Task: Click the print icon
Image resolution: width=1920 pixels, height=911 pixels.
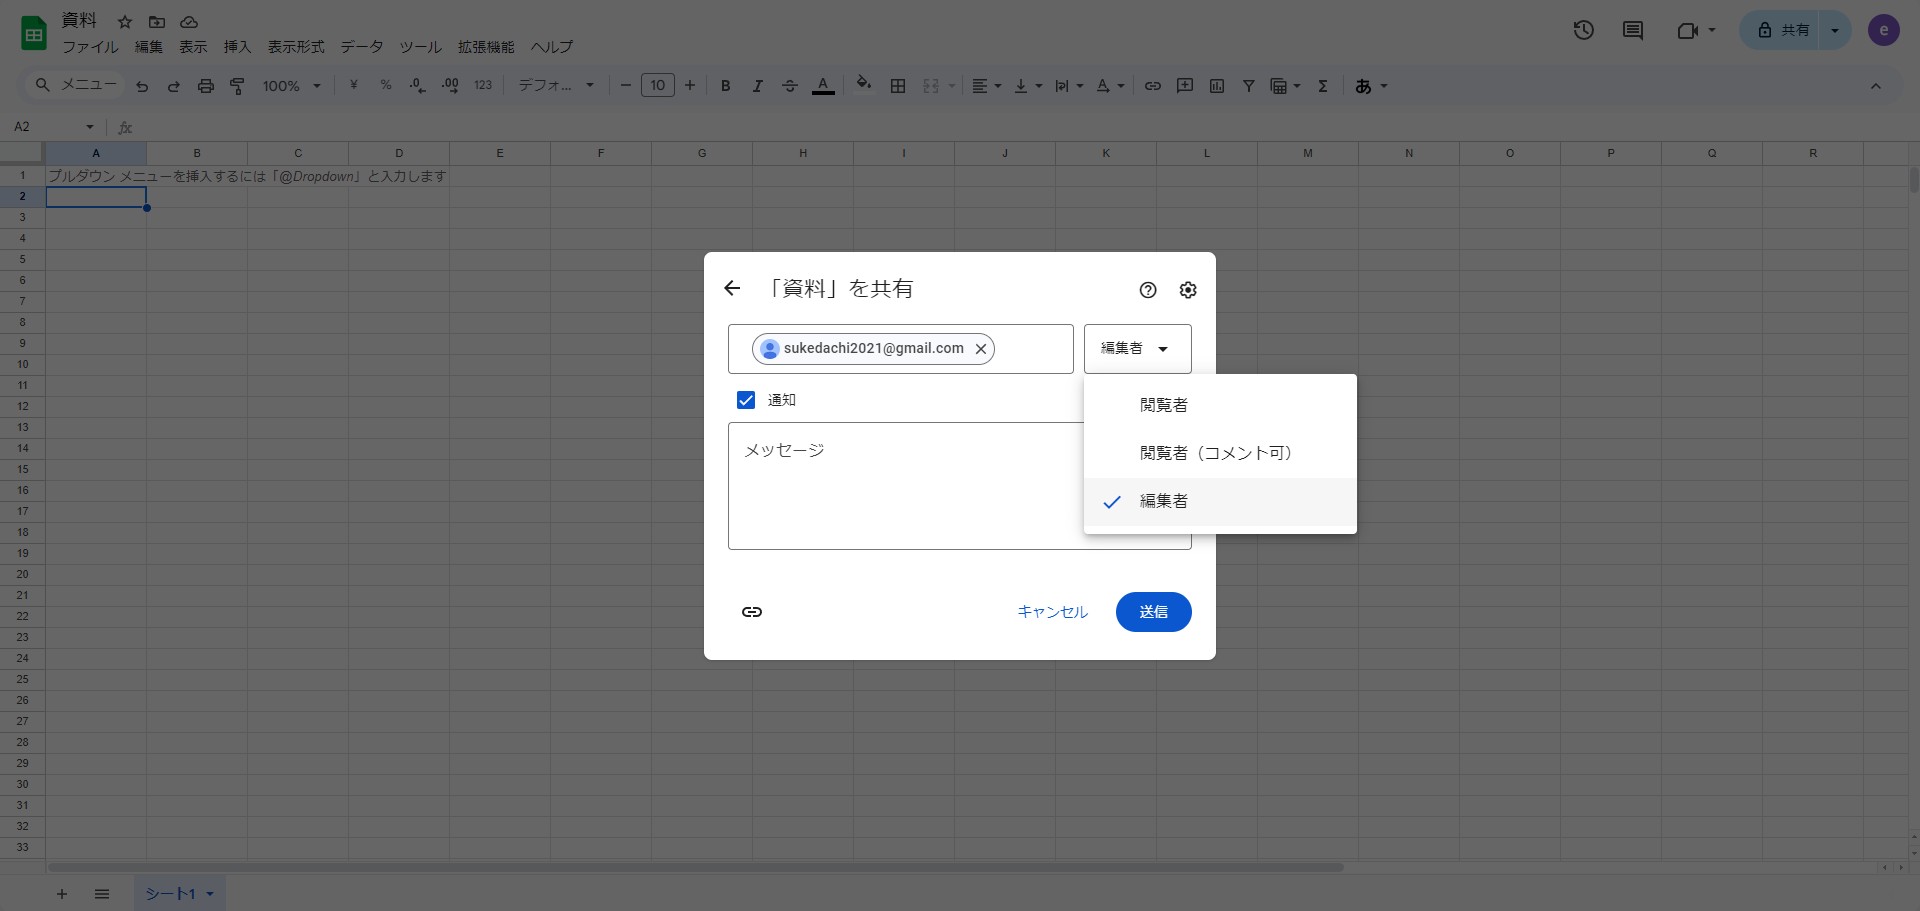Action: click(206, 86)
